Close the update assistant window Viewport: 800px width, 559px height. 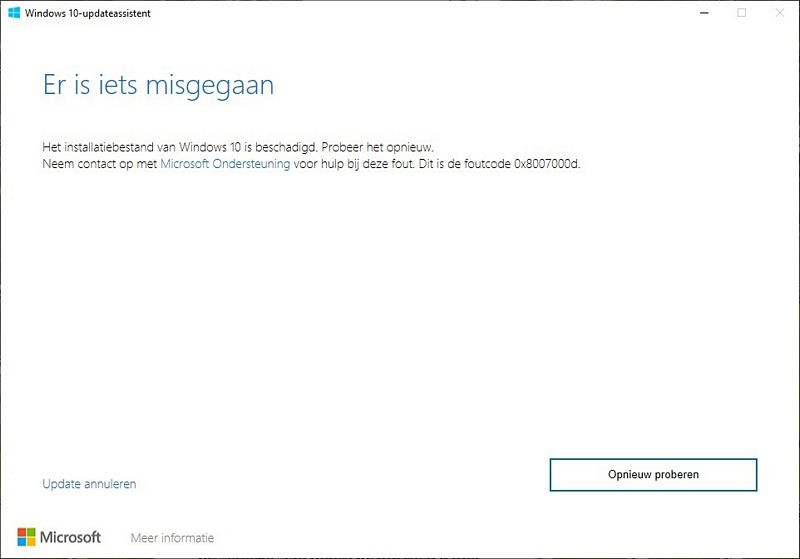[780, 13]
